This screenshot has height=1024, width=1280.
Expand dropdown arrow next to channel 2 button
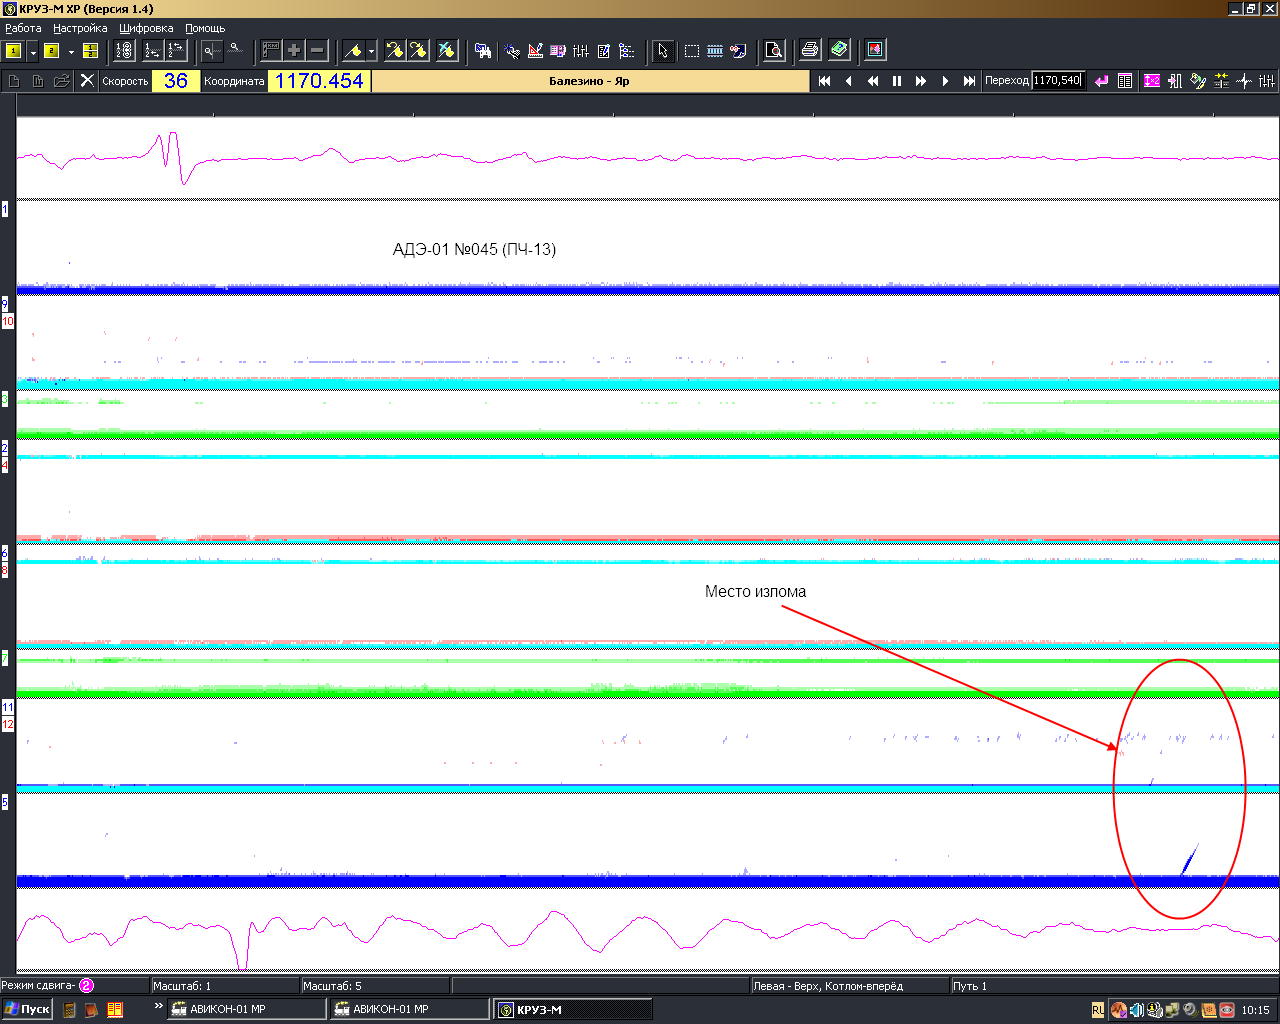71,51
